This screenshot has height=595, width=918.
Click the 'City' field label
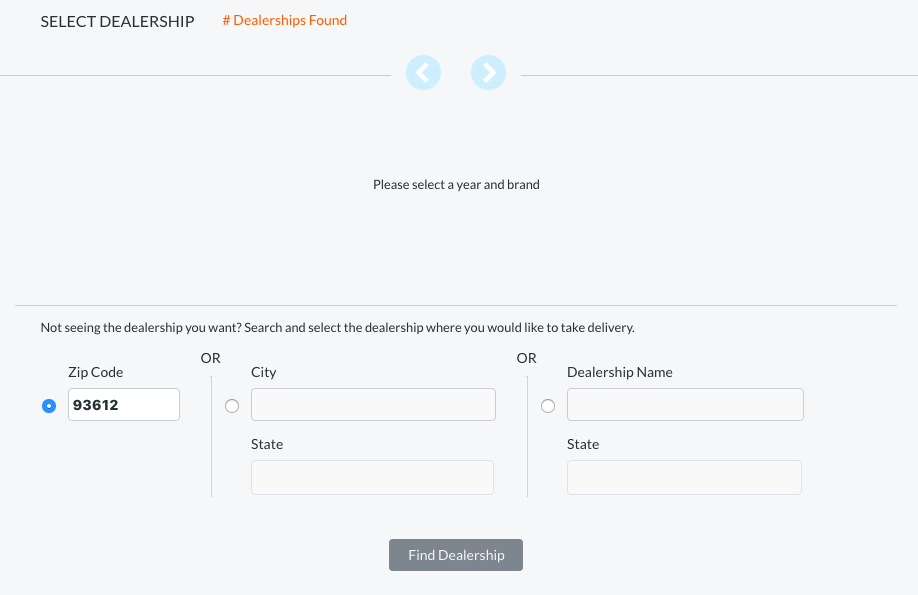click(263, 371)
